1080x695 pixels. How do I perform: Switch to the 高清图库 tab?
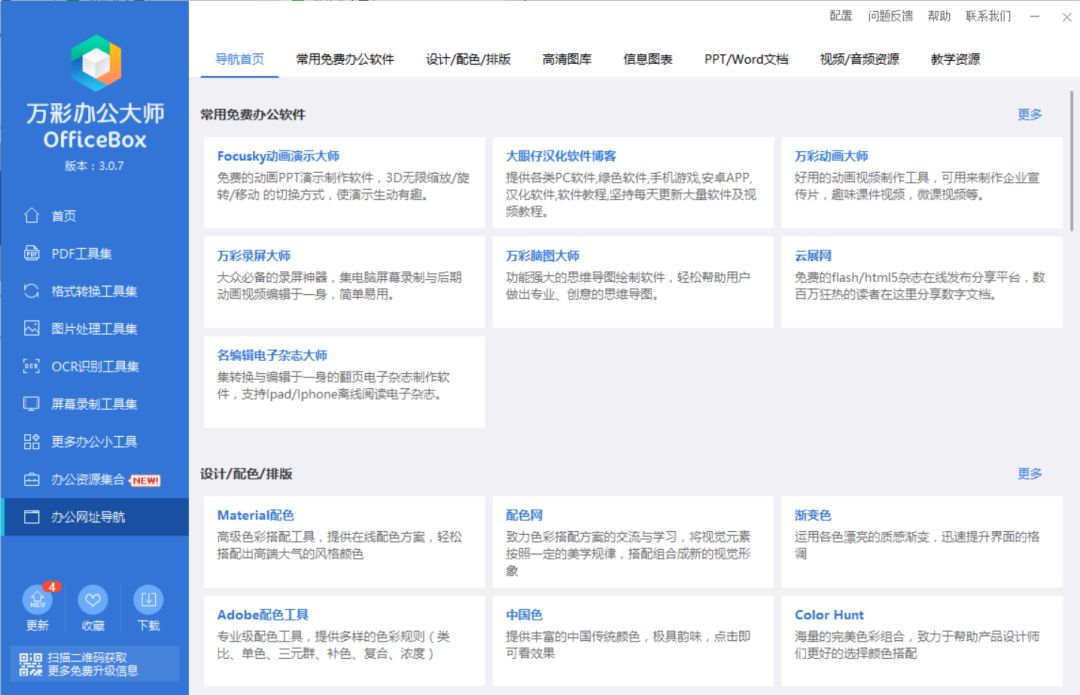tap(565, 60)
